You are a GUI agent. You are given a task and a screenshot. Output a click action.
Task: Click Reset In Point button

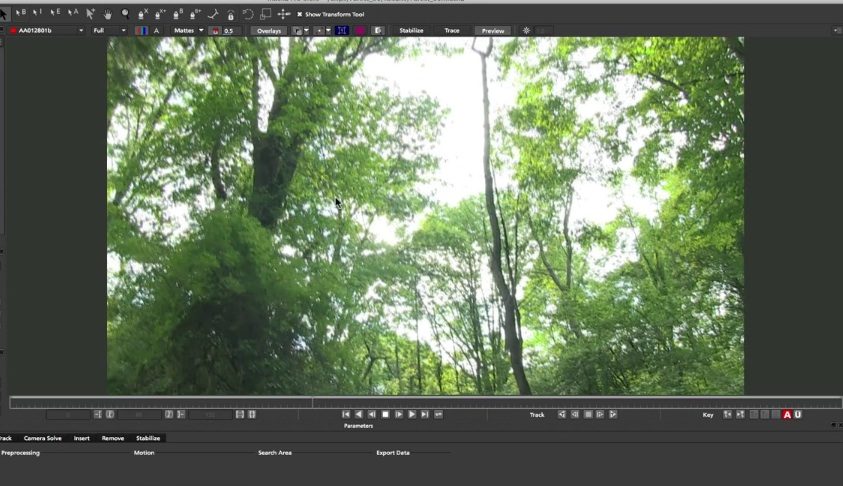110,414
